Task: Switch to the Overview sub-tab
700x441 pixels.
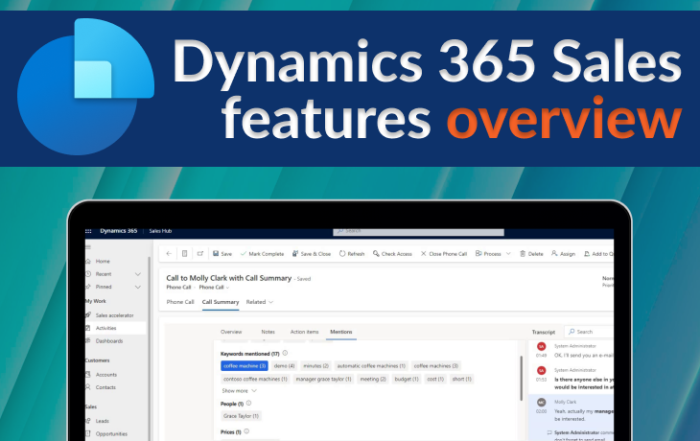Action: coord(231,332)
